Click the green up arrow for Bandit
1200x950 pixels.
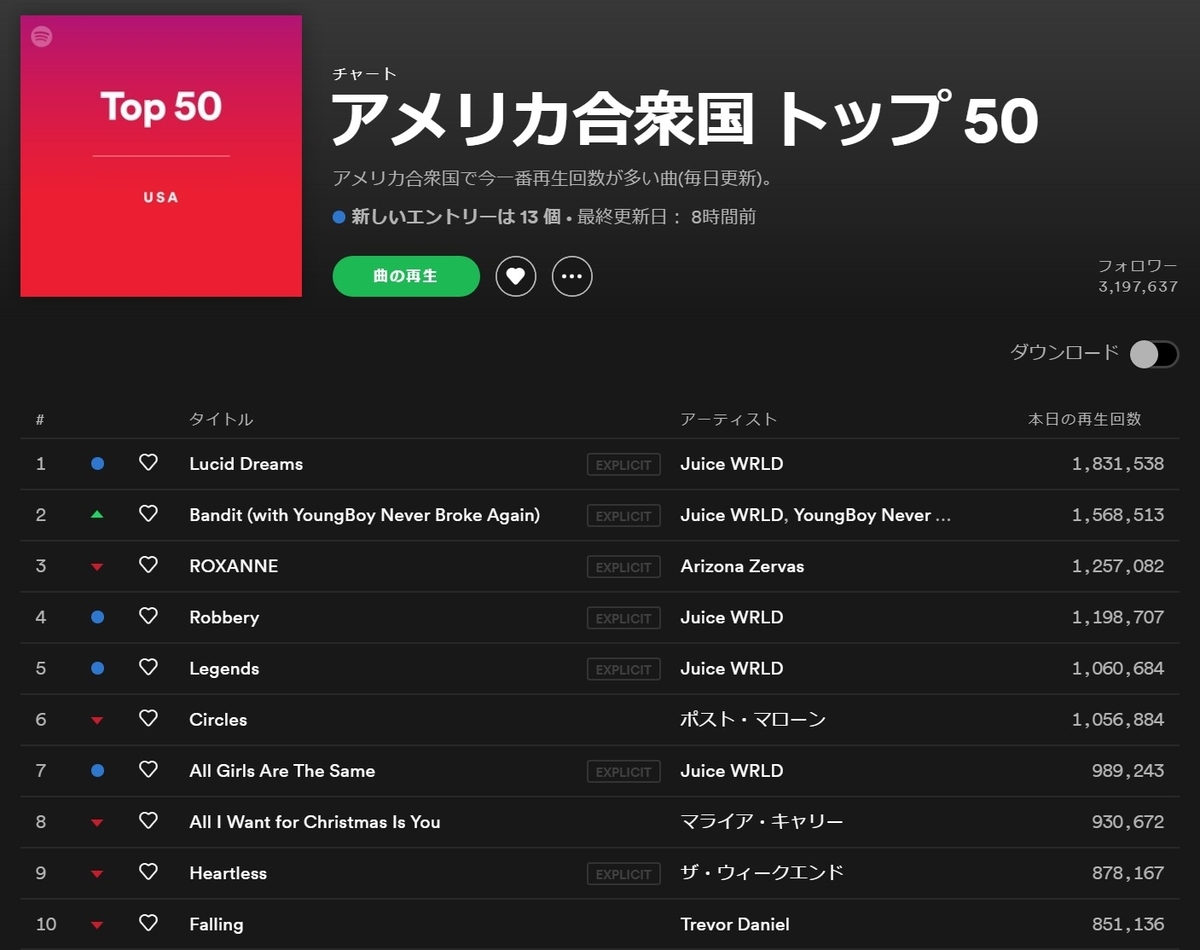point(97,514)
